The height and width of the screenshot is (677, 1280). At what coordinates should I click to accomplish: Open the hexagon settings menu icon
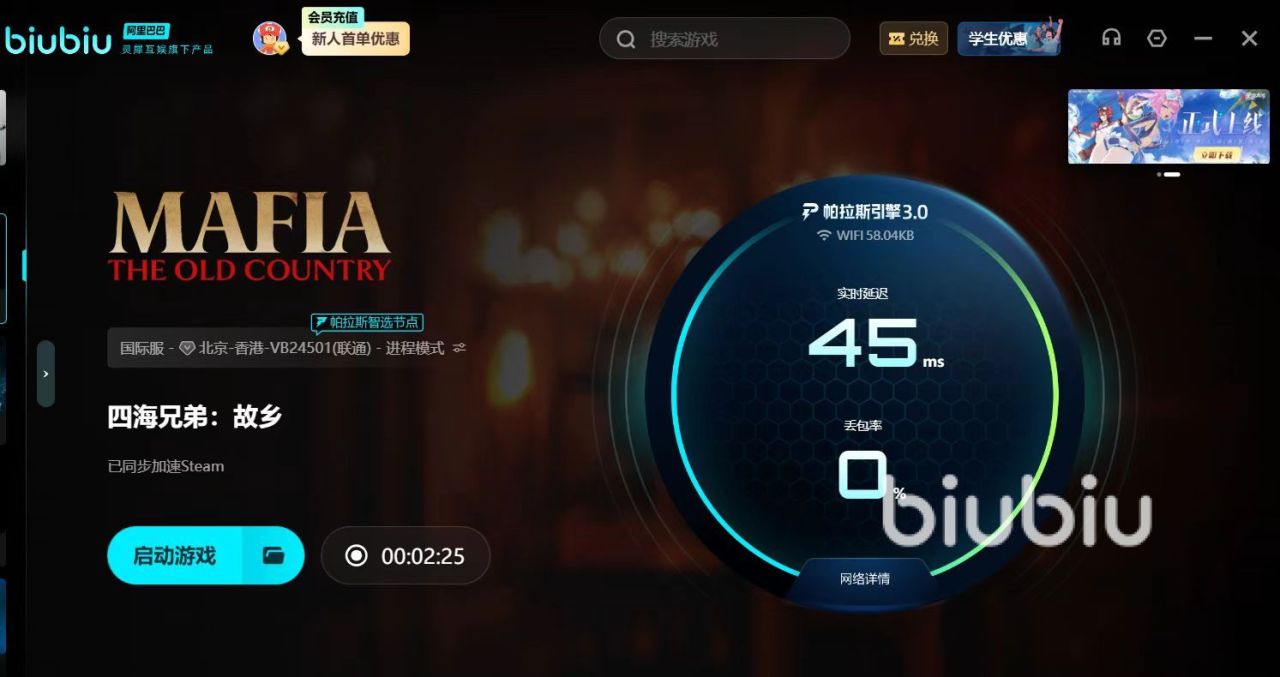[1157, 38]
